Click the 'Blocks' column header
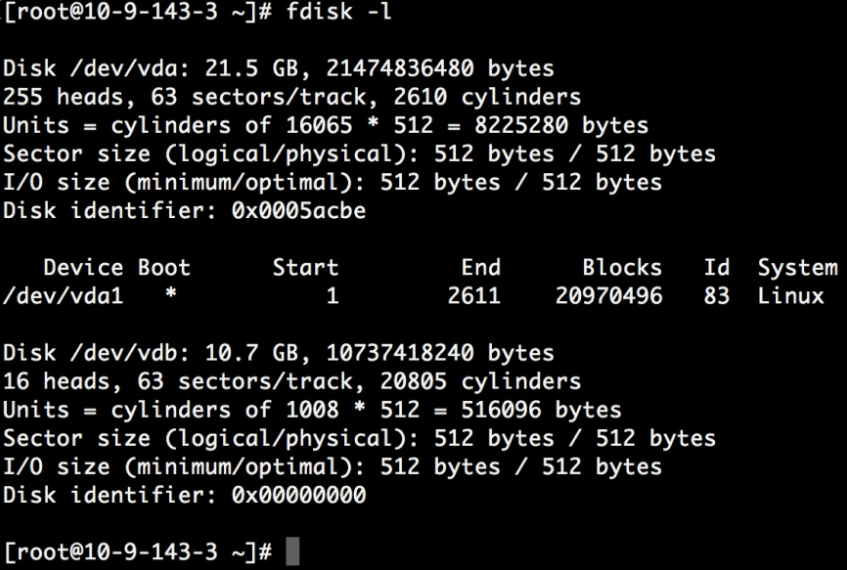The image size is (847, 570). [x=622, y=267]
